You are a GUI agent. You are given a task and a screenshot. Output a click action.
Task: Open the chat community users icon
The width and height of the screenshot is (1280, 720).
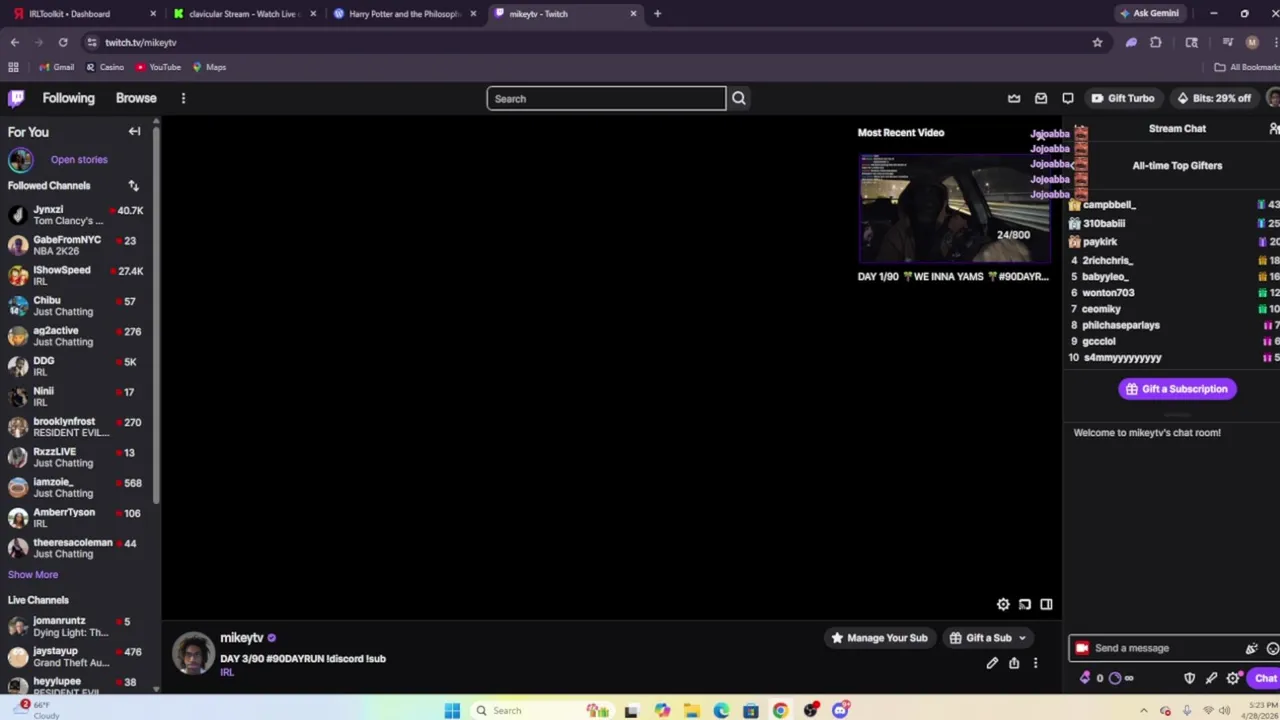tap(1274, 128)
